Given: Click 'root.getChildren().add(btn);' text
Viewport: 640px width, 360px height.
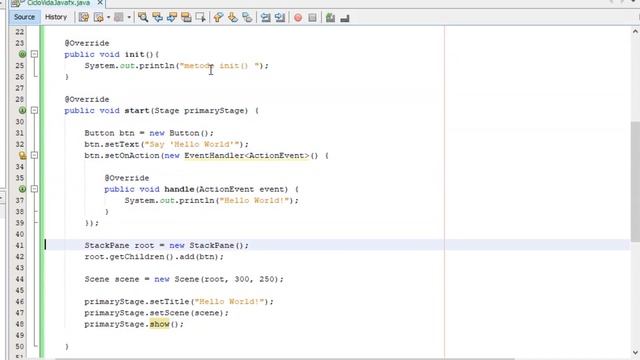Looking at the screenshot, I should pos(154,257).
